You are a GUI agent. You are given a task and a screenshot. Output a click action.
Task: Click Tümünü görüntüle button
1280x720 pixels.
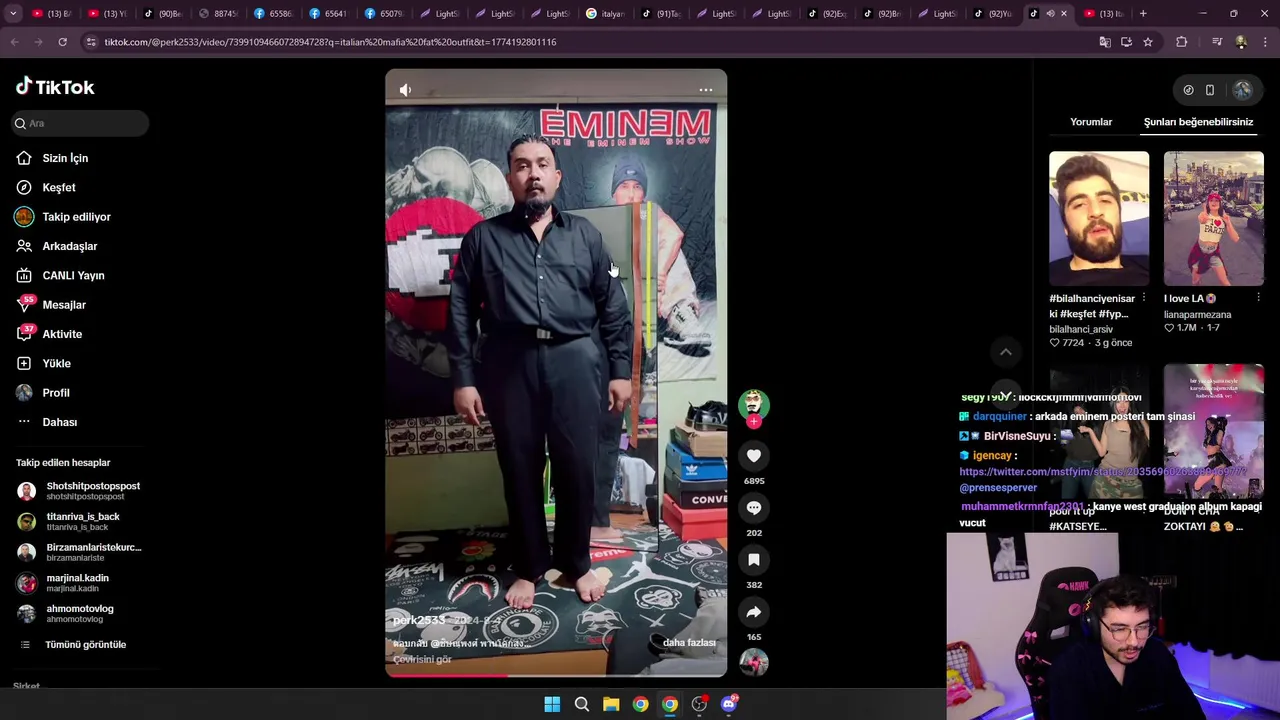pyautogui.click(x=85, y=645)
